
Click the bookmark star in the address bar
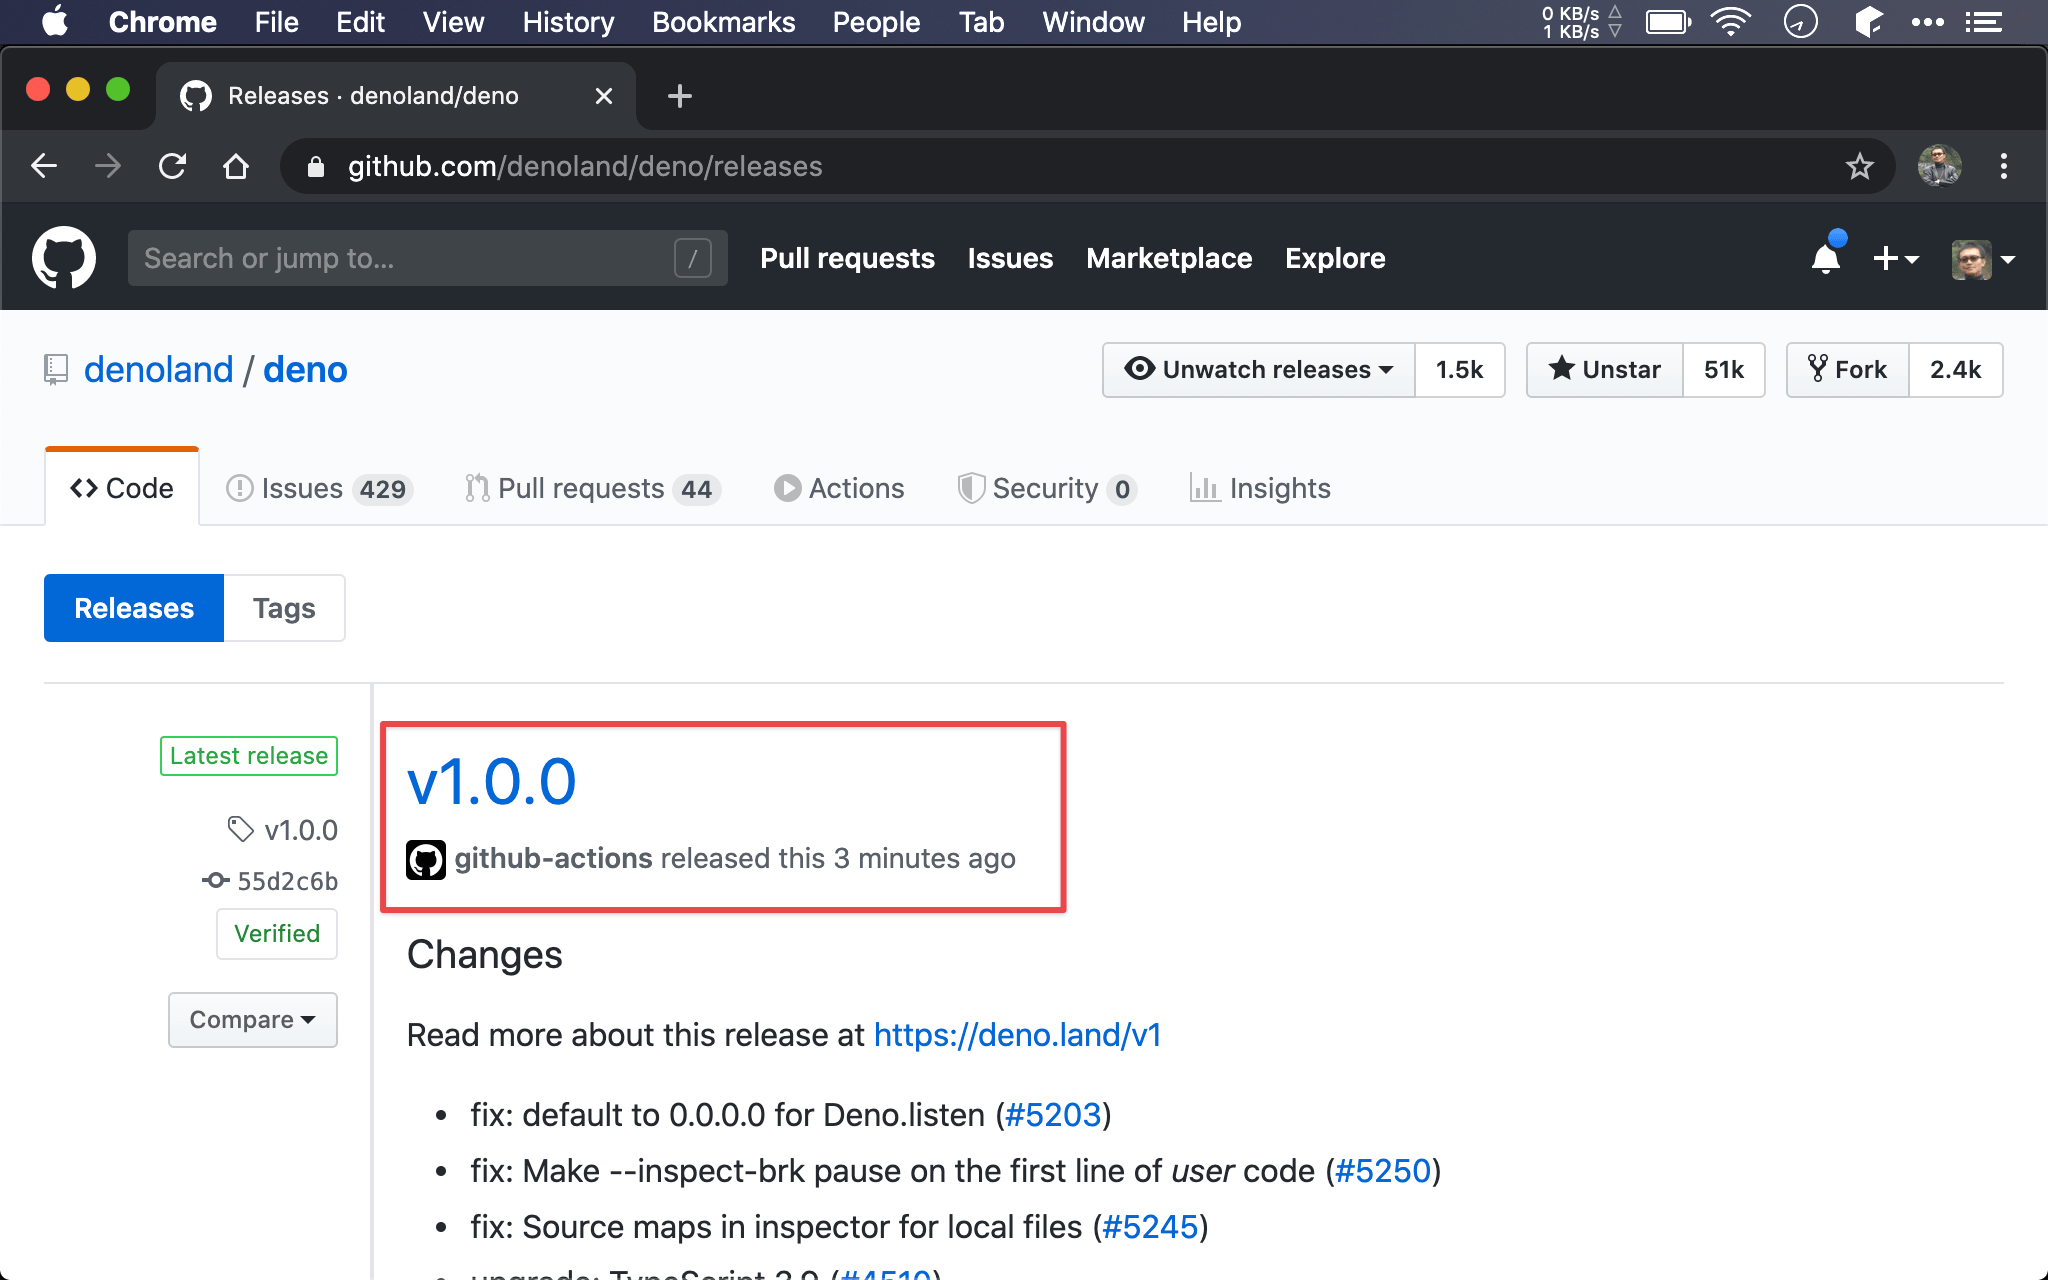click(x=1859, y=166)
